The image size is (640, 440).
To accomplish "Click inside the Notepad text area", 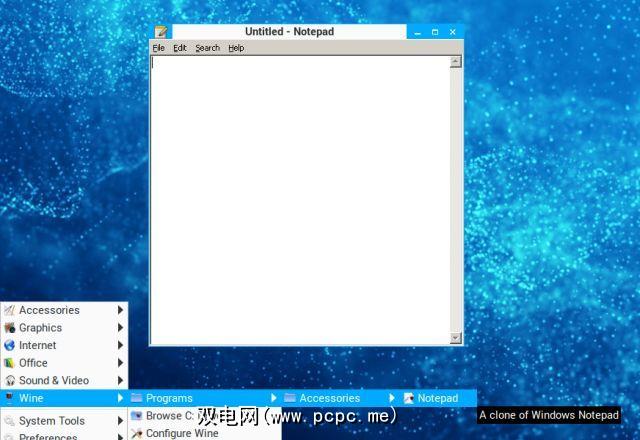I will coord(300,200).
